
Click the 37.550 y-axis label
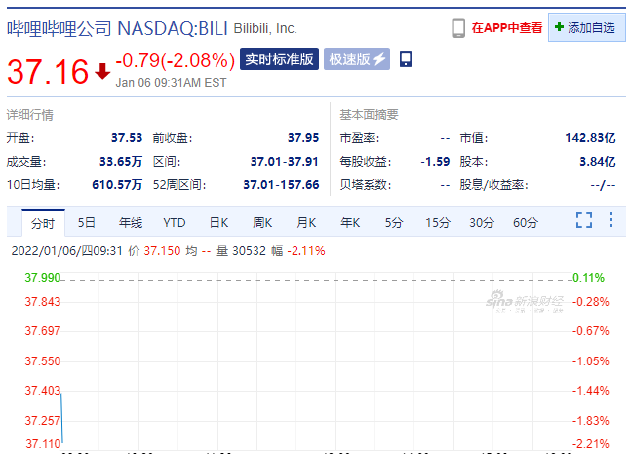pyautogui.click(x=42, y=361)
